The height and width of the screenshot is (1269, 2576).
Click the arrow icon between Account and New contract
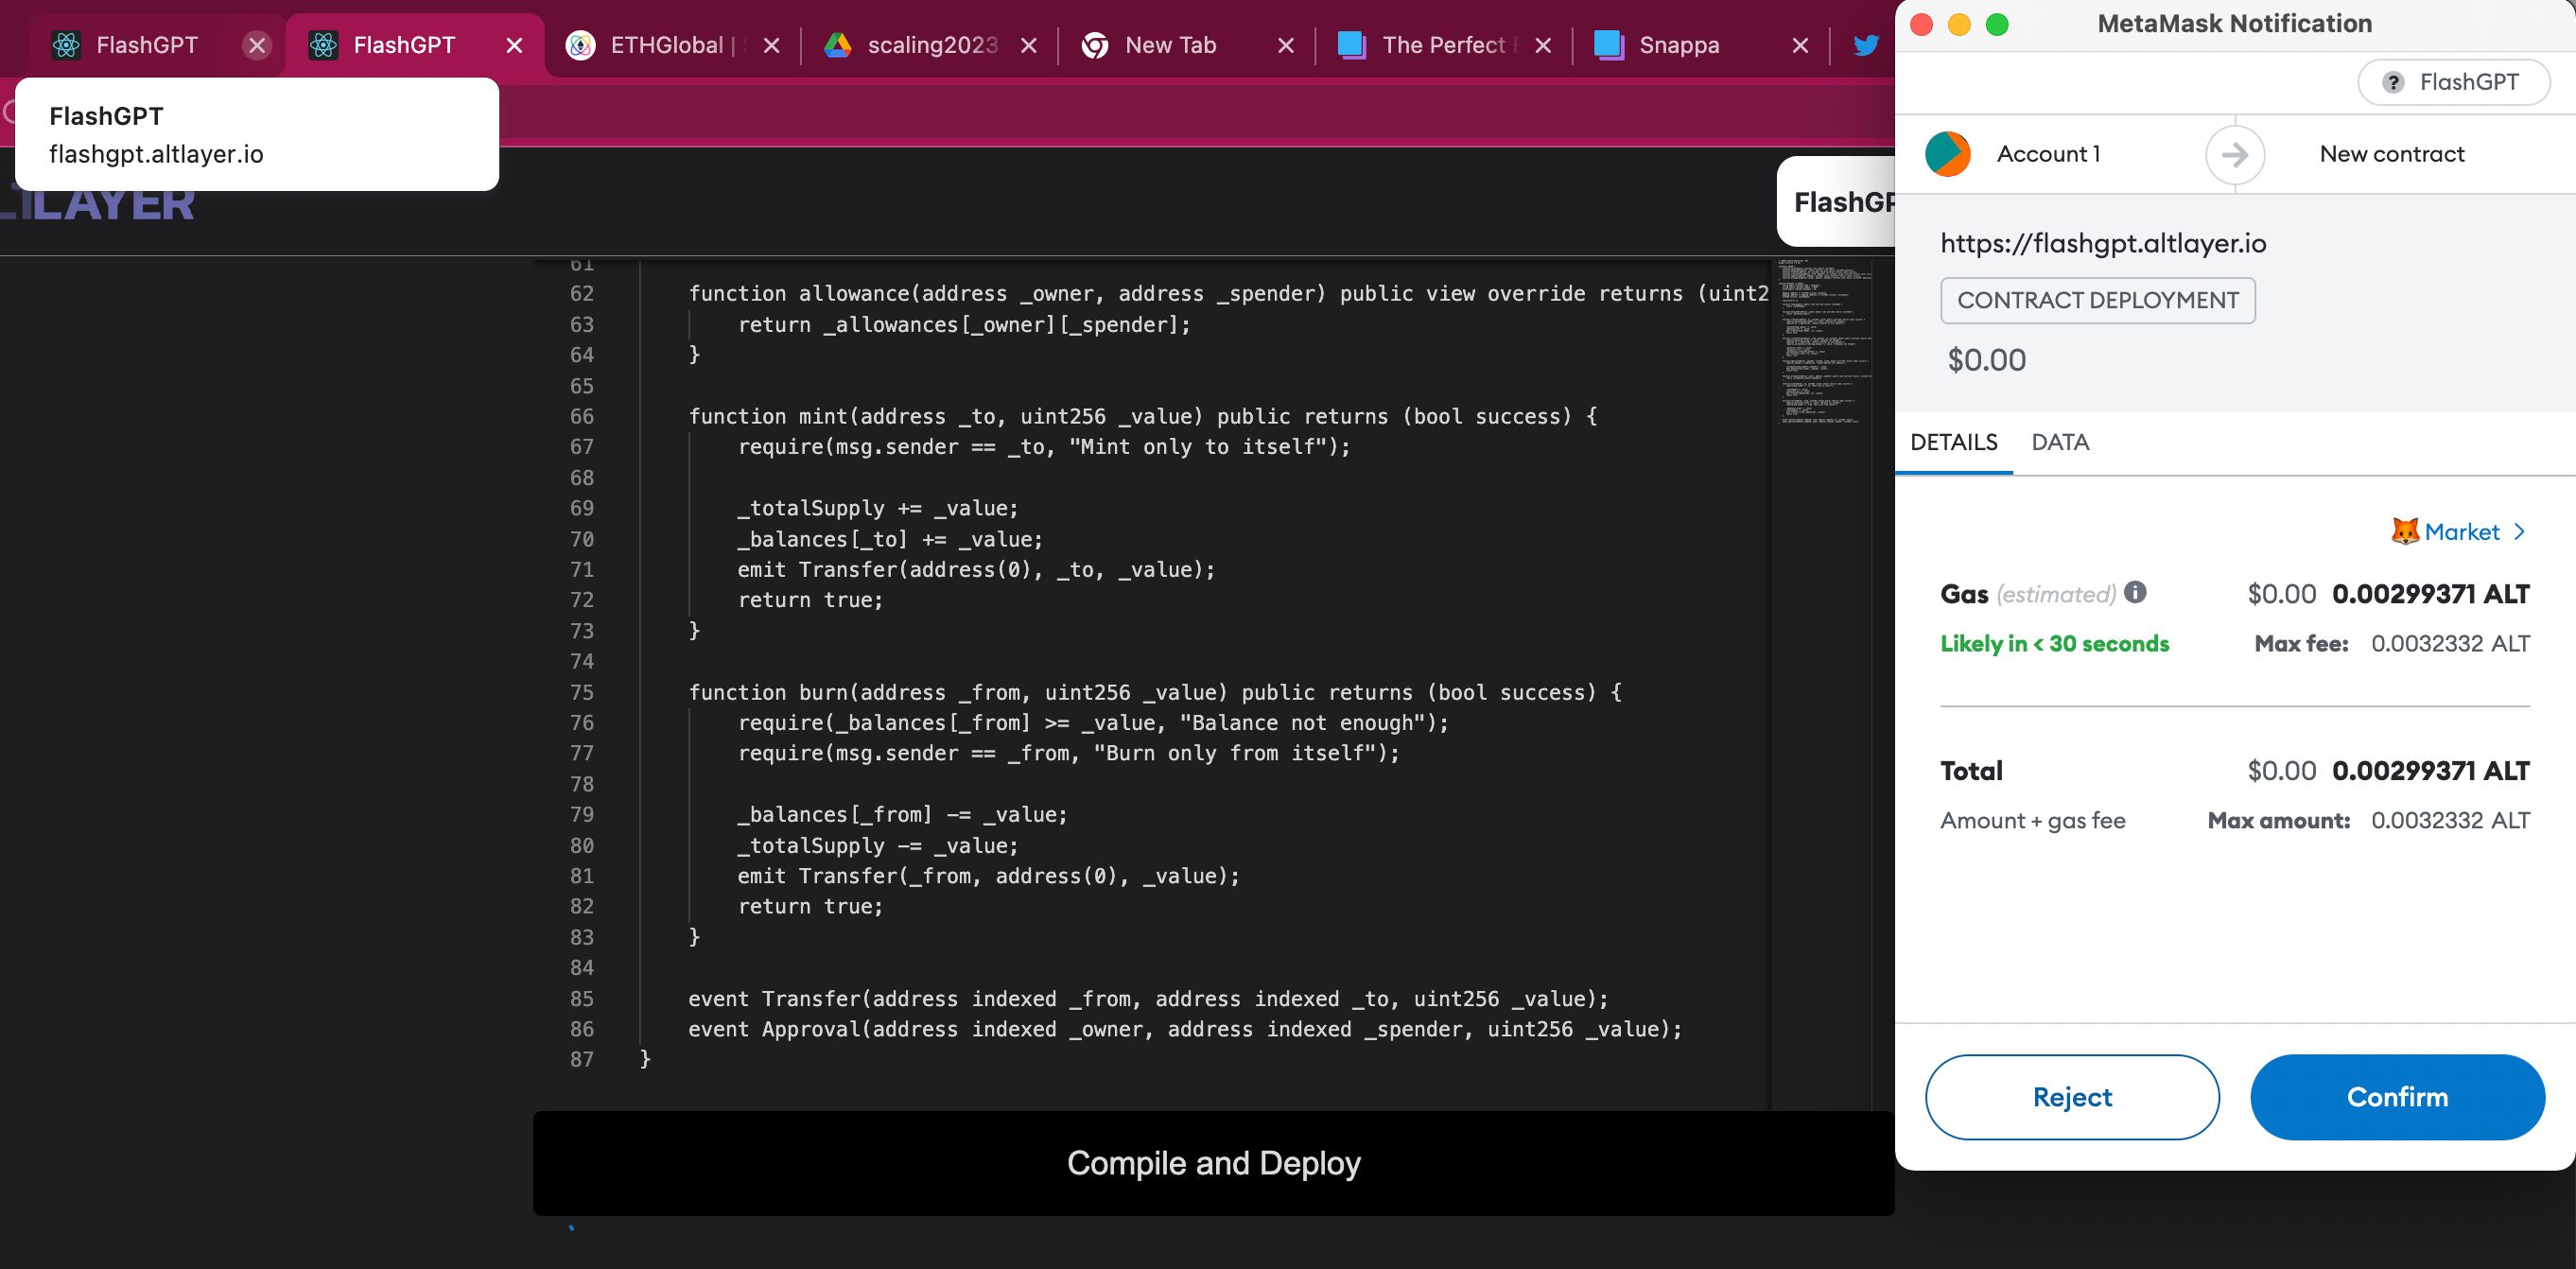coord(2235,154)
